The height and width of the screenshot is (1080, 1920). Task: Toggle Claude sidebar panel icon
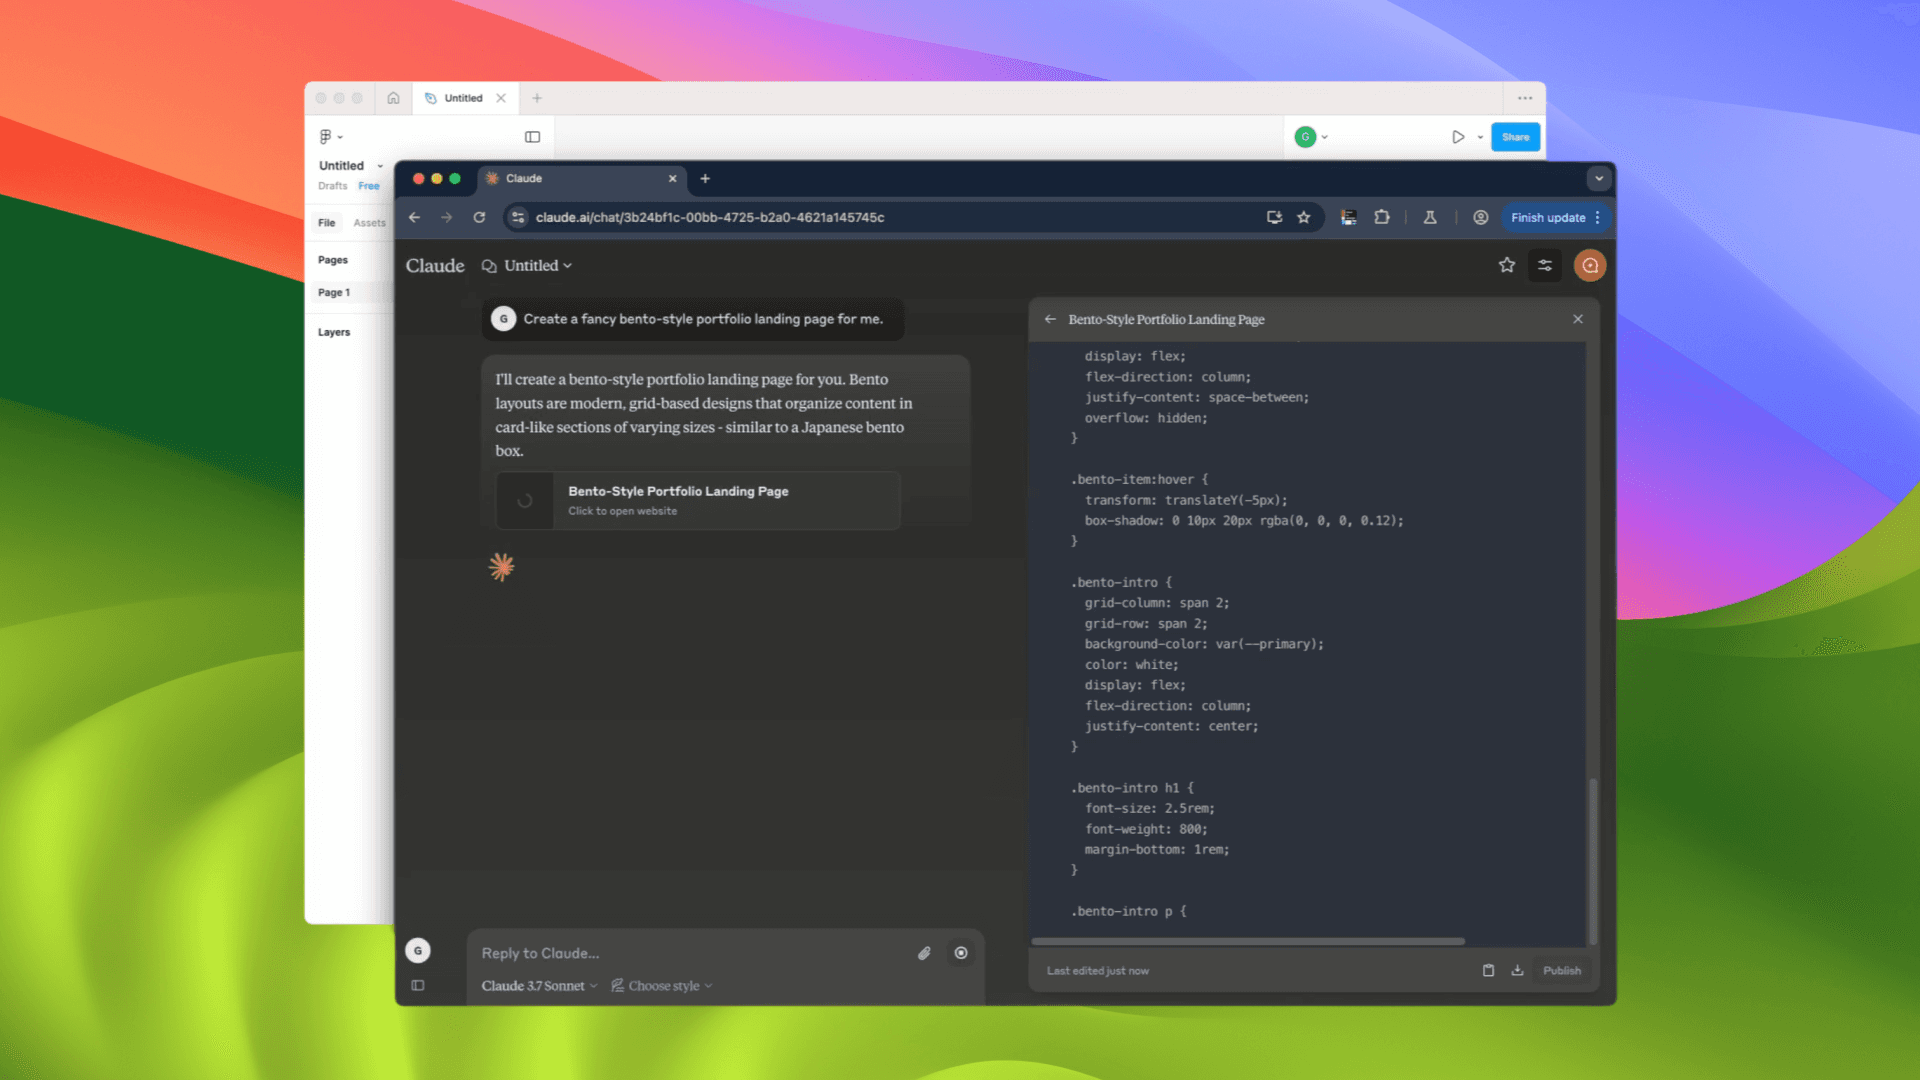click(418, 985)
